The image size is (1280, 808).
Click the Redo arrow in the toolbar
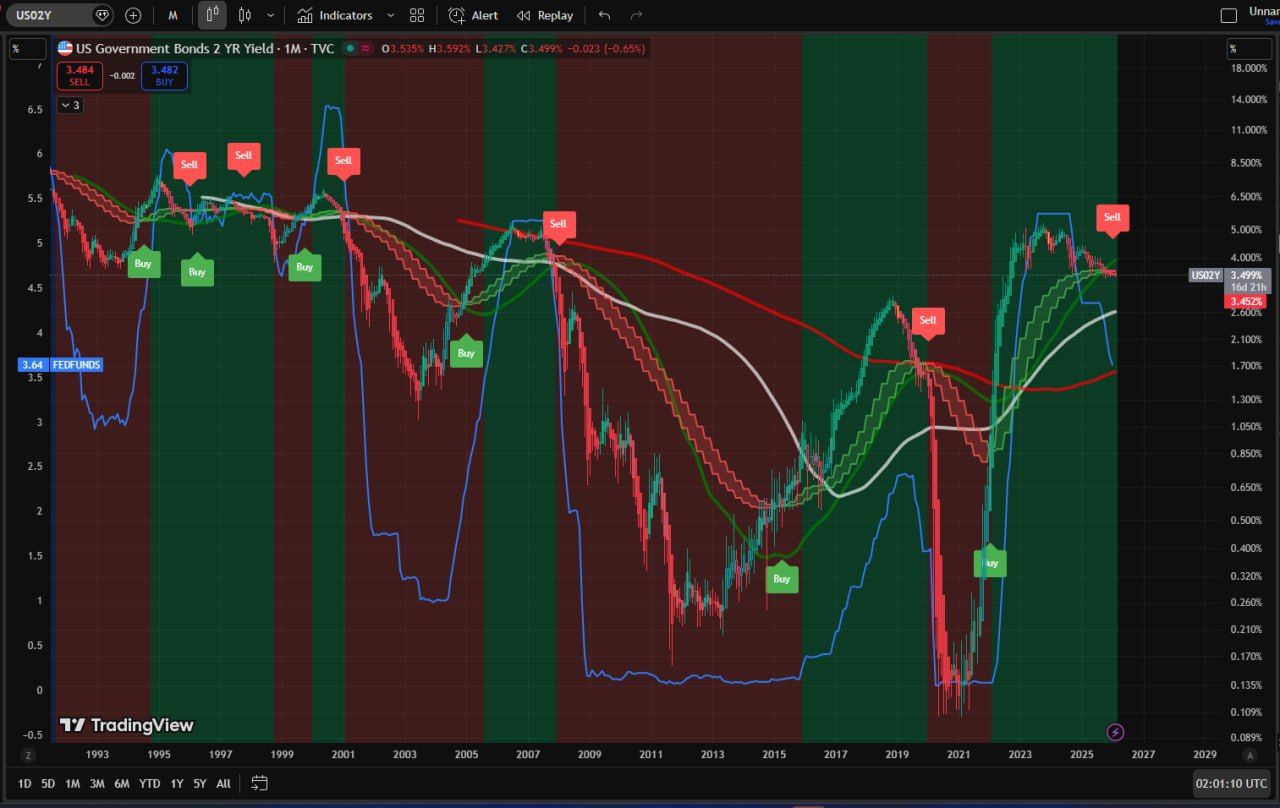tap(637, 15)
